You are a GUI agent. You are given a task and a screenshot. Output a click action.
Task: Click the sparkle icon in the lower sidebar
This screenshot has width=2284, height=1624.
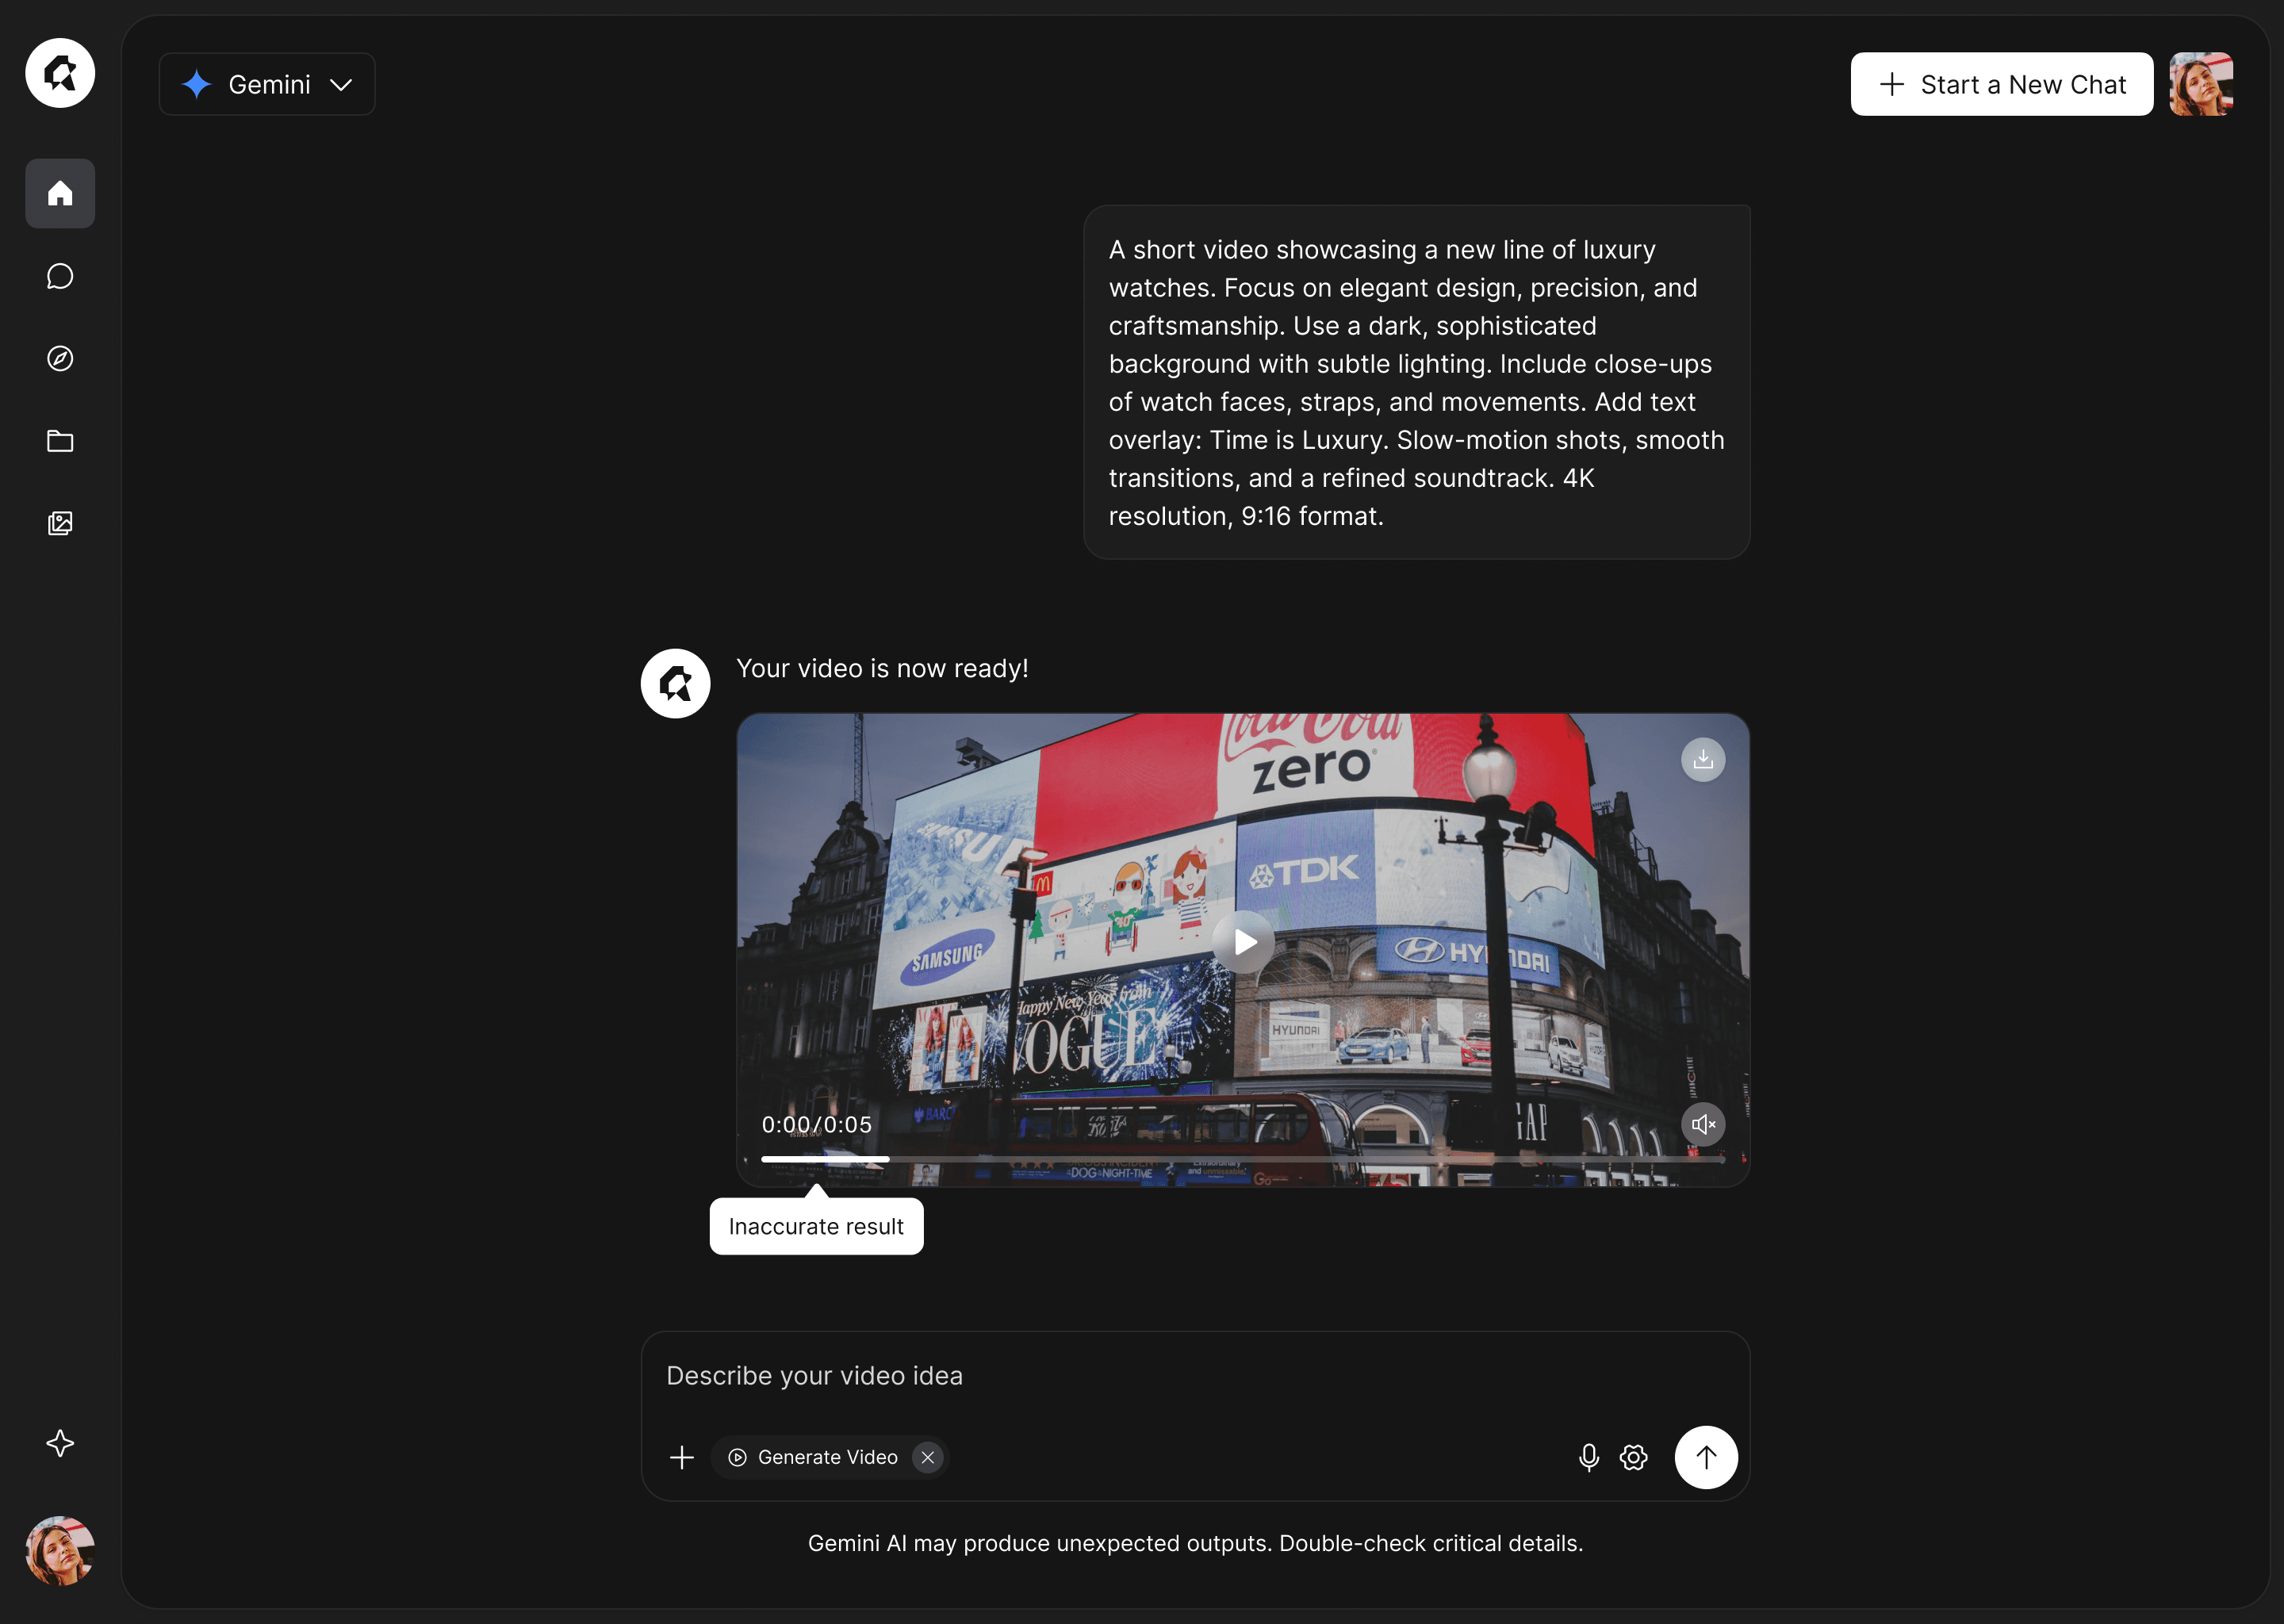[60, 1442]
